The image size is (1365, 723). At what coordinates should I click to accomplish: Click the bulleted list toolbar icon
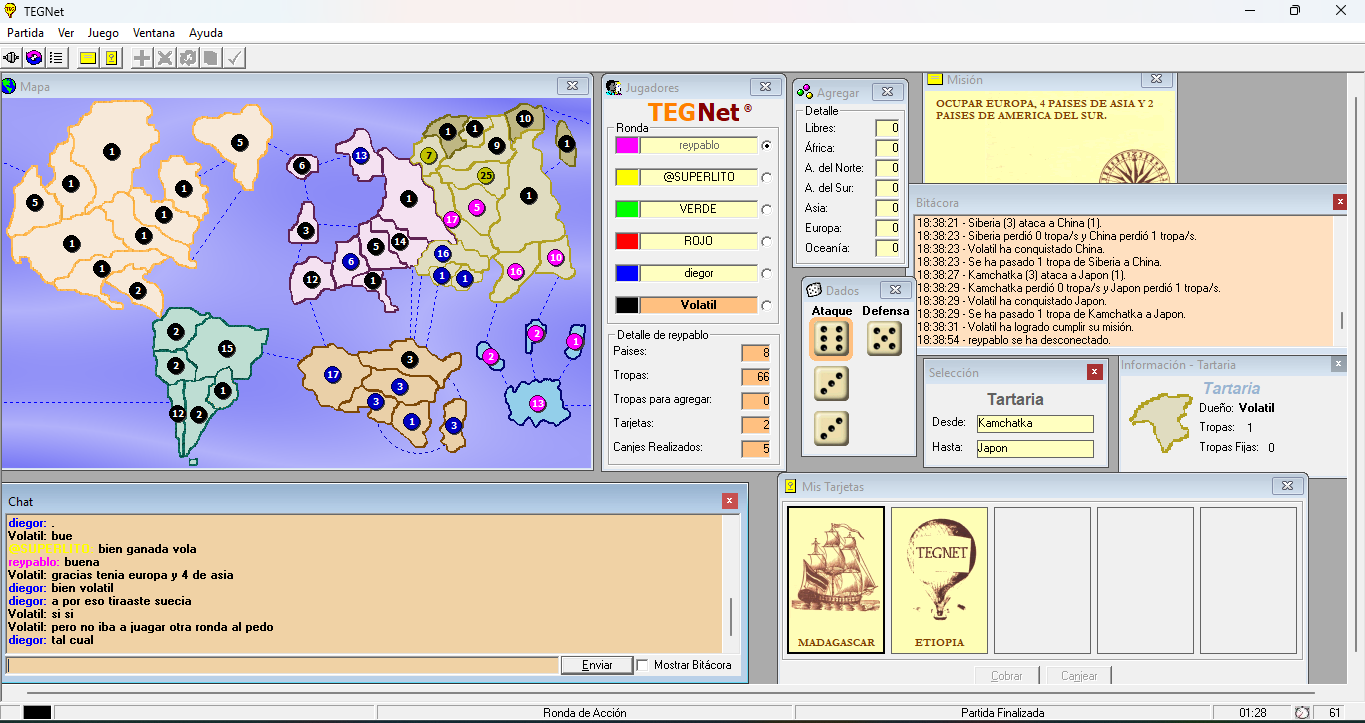pos(56,58)
